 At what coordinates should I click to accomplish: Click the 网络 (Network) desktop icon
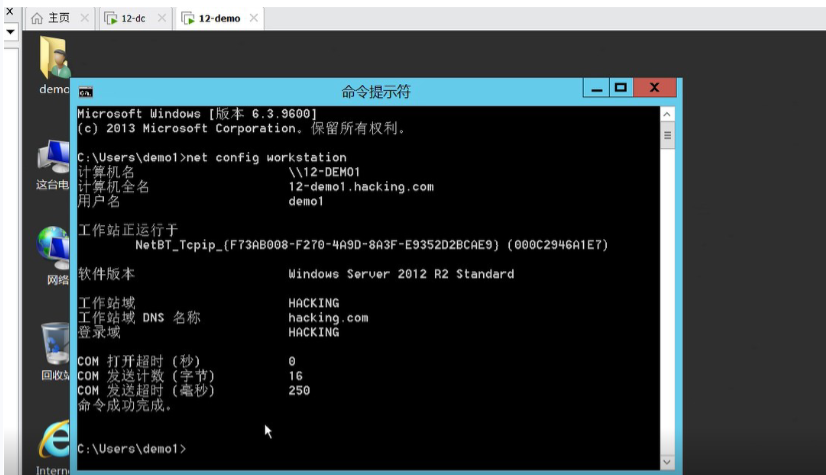coord(53,250)
